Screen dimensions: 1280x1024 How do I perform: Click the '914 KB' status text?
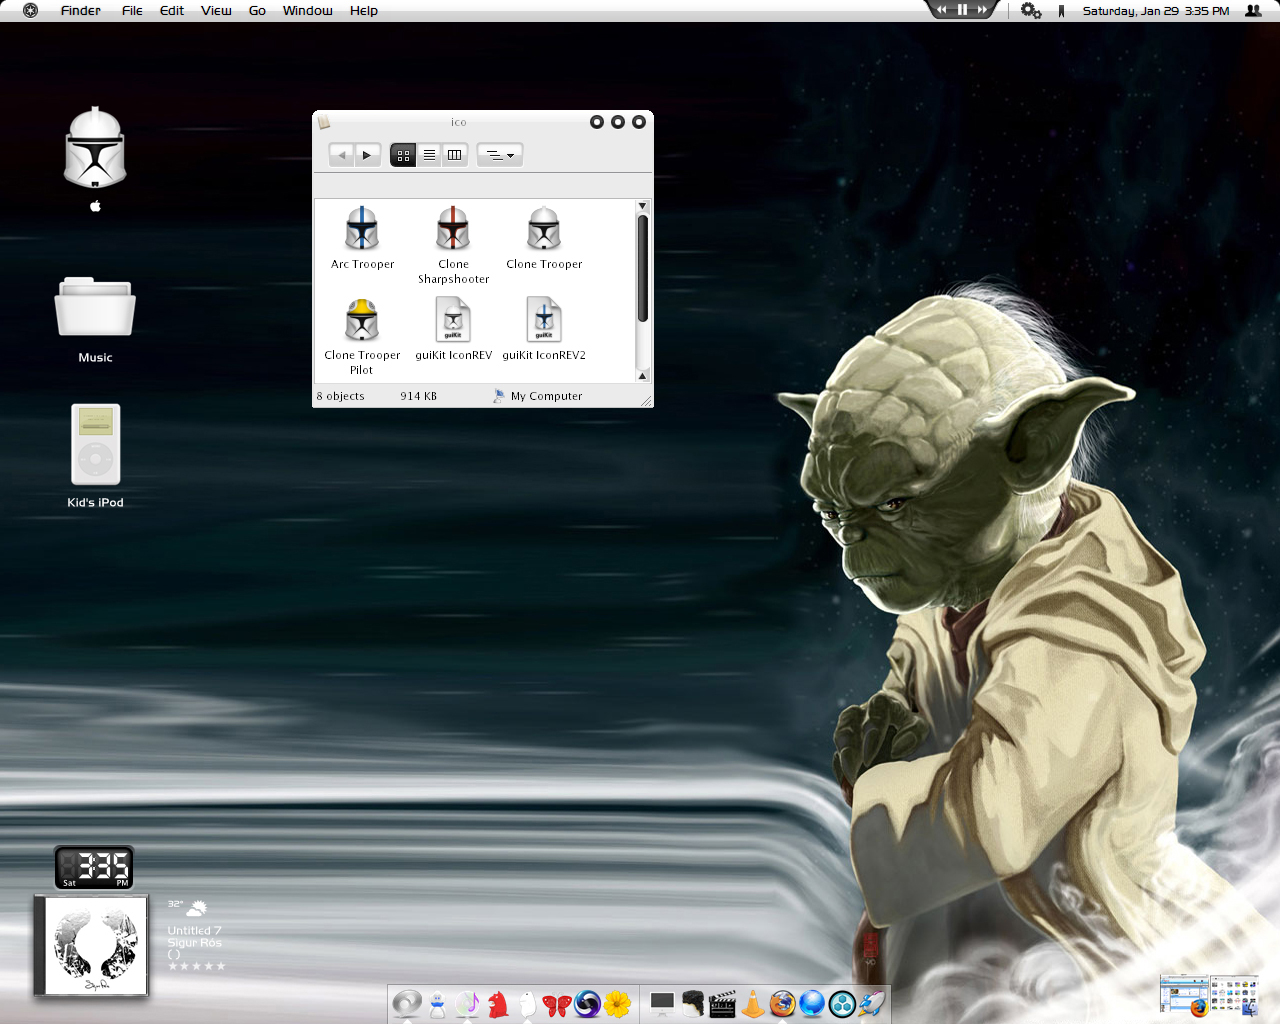419,396
